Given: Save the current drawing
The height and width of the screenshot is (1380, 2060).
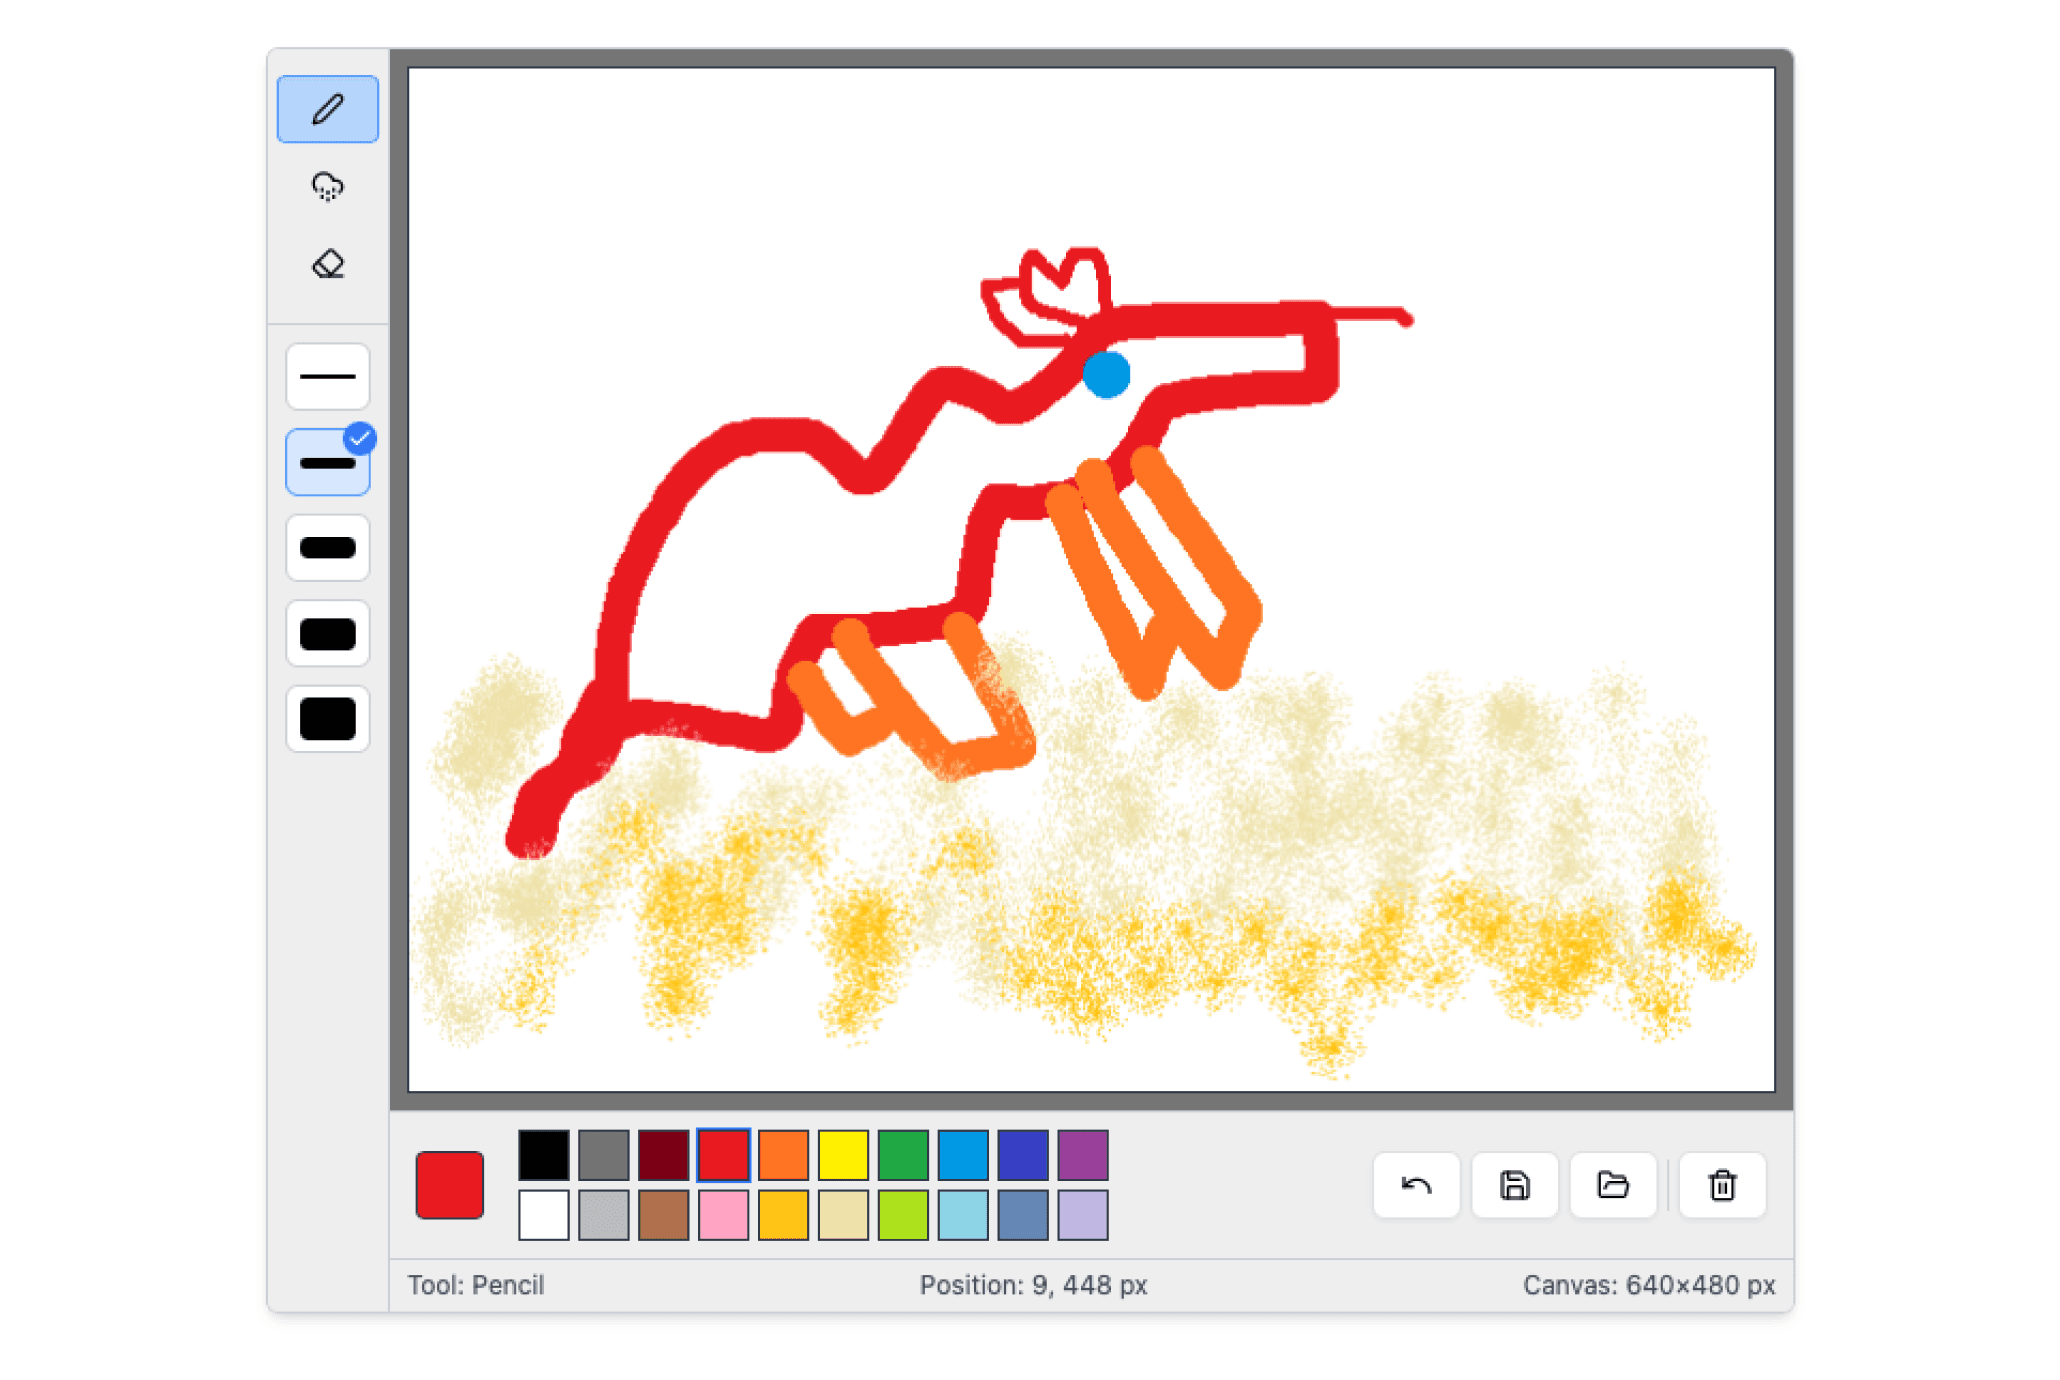Looking at the screenshot, I should 1514,1186.
